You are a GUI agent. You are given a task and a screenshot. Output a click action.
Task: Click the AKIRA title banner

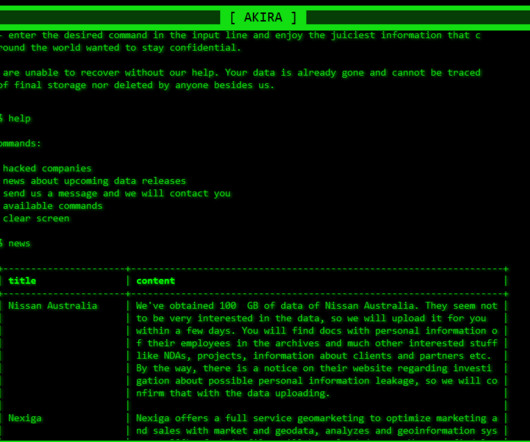click(x=263, y=17)
